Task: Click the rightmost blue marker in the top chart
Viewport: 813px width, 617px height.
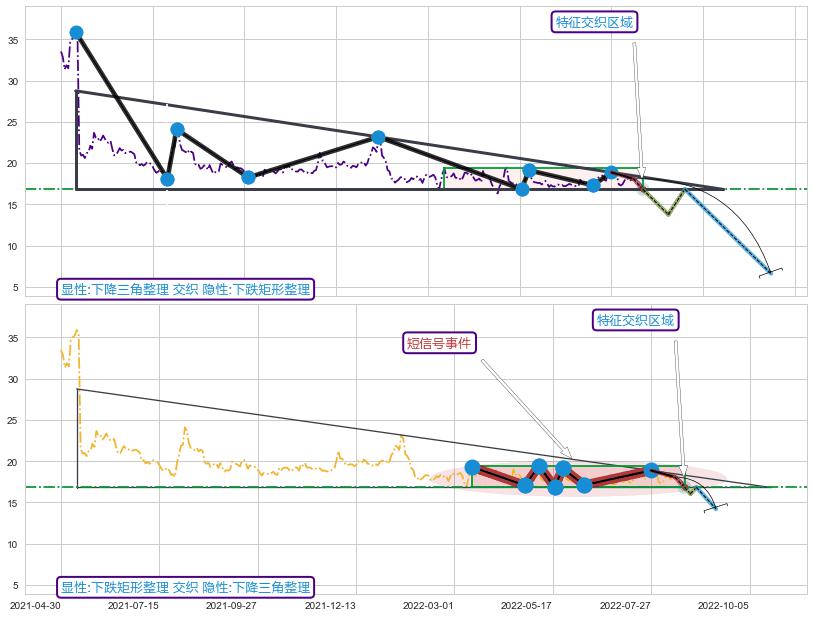Action: [x=611, y=173]
